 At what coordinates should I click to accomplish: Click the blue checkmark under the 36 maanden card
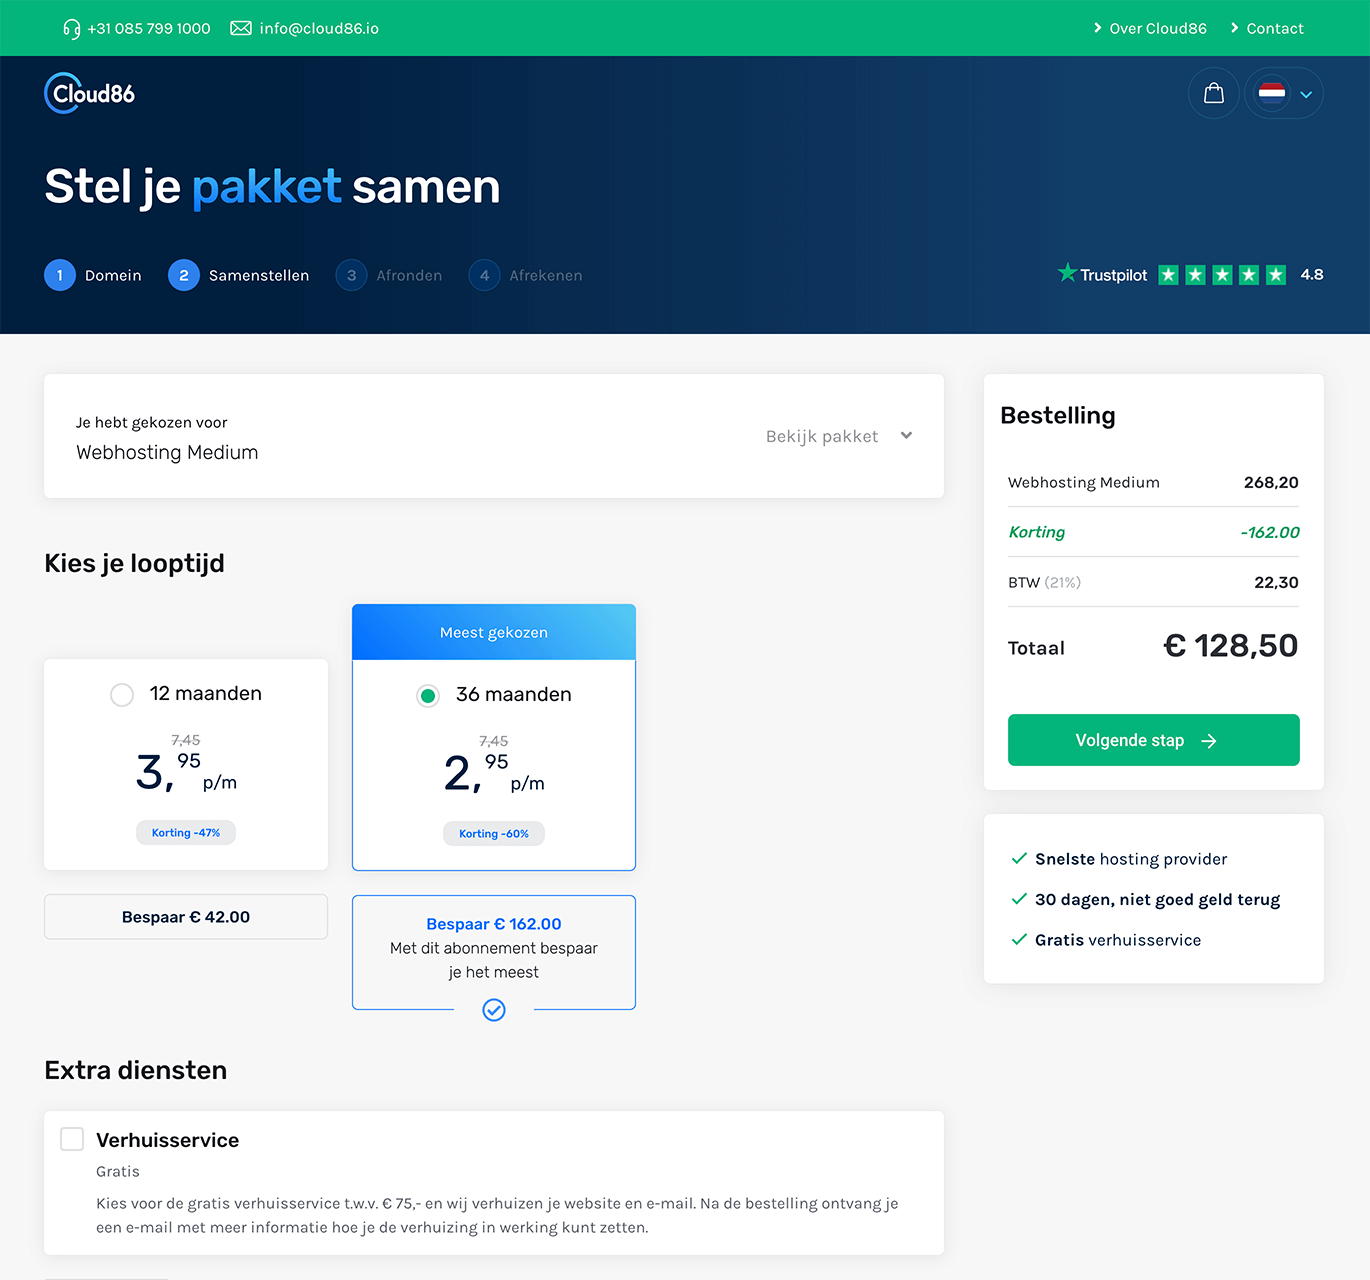493,1010
